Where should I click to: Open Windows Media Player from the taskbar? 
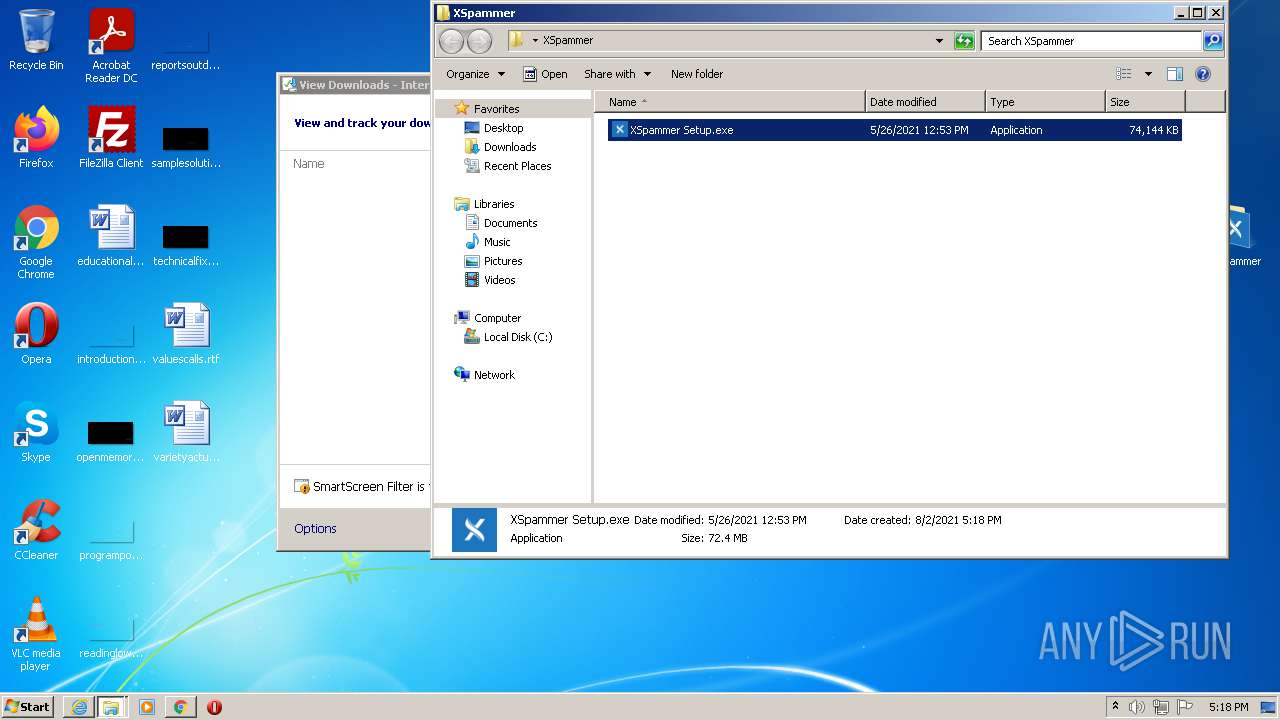pos(147,707)
